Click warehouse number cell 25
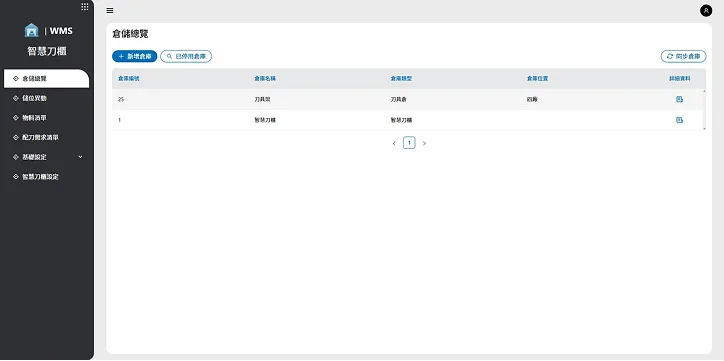 click(x=121, y=100)
